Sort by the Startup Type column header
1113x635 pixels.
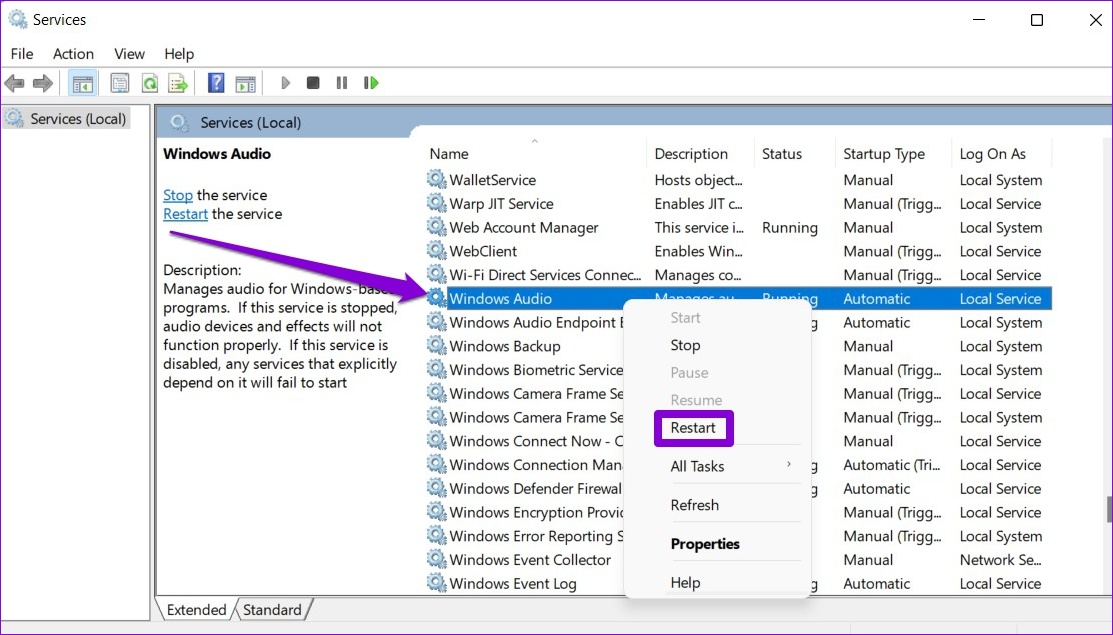pyautogui.click(x=883, y=154)
